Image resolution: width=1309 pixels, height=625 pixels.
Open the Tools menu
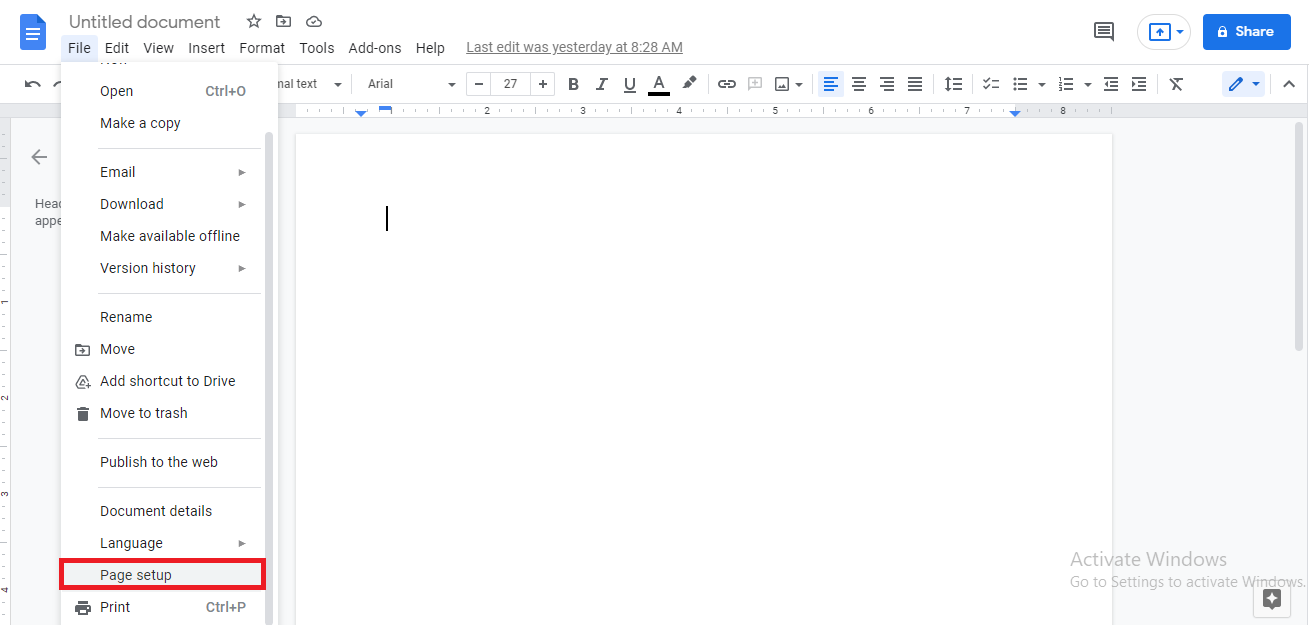coord(317,48)
